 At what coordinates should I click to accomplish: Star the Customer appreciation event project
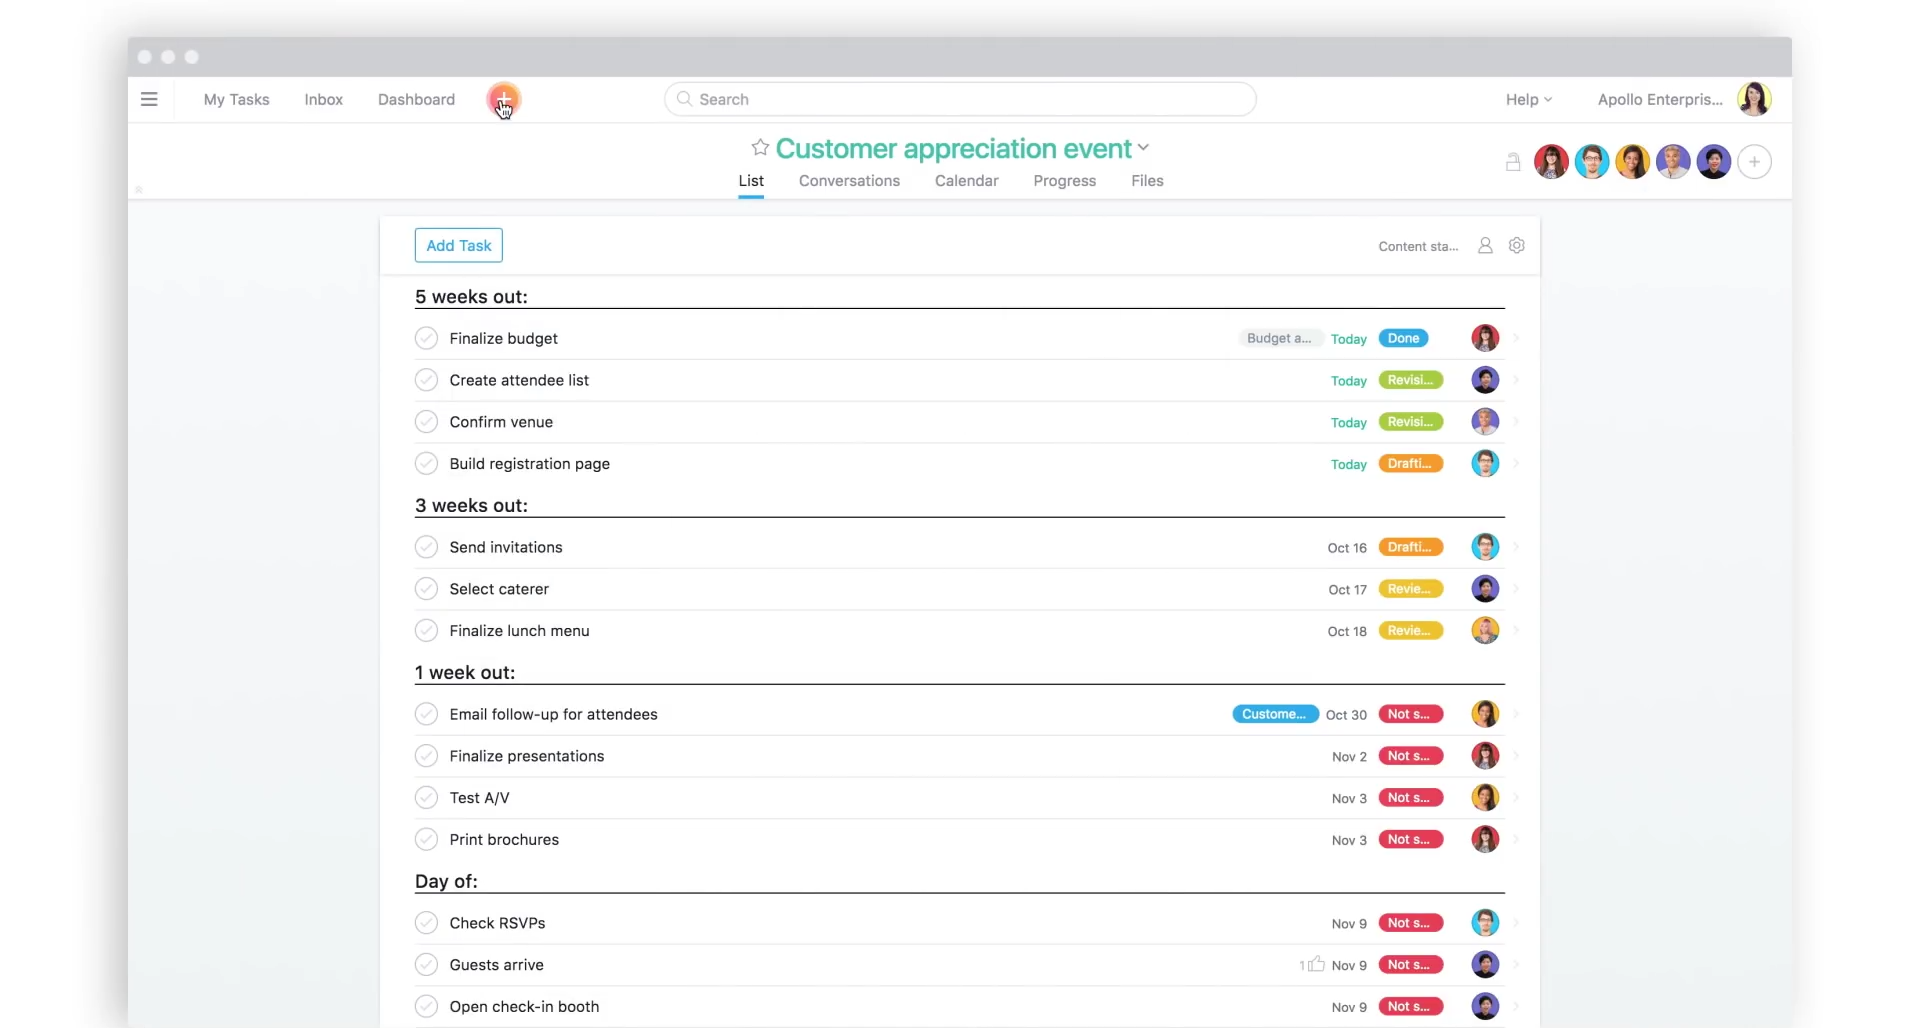[760, 148]
